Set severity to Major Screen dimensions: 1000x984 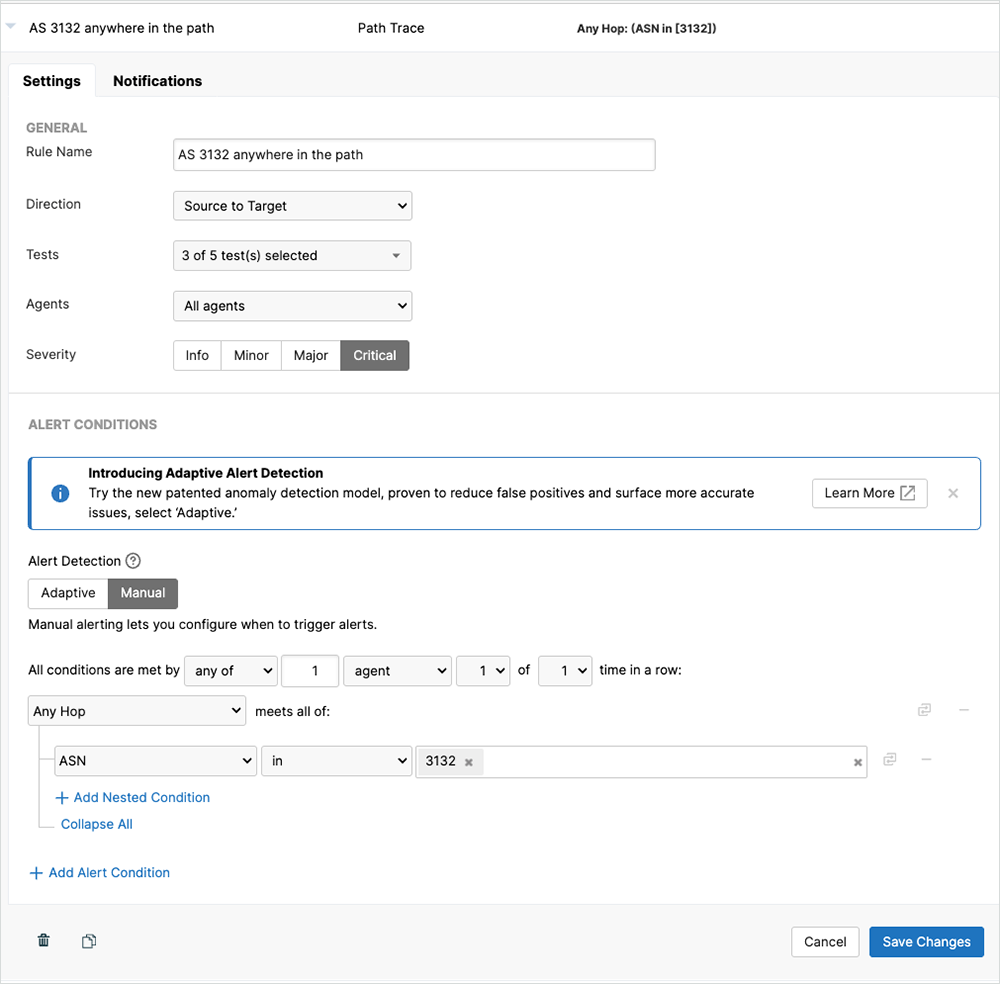(311, 355)
